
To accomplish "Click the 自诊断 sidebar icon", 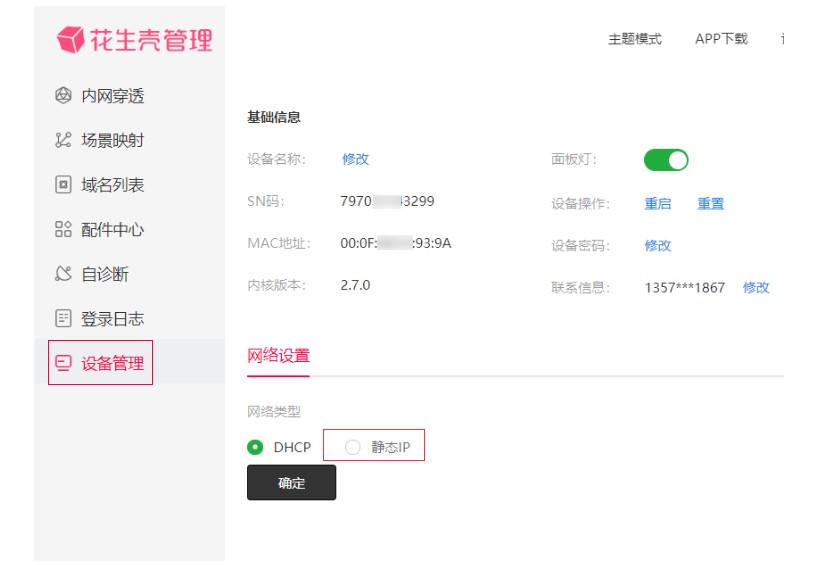I will click(x=63, y=274).
